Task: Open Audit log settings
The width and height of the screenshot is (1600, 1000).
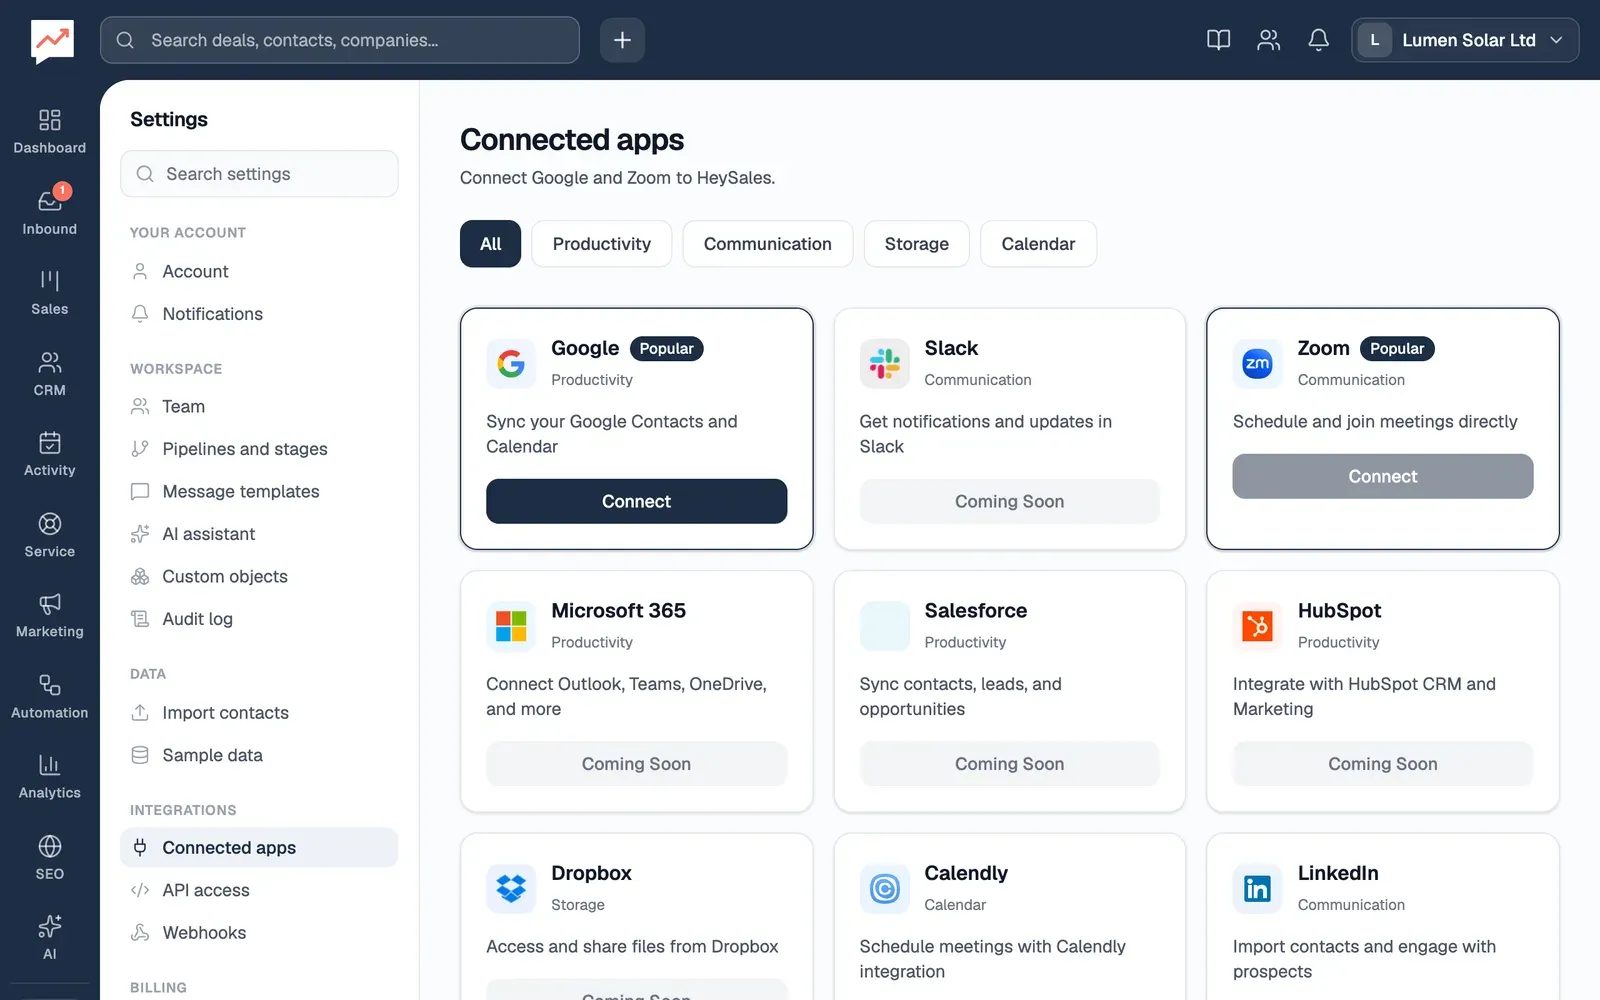Action: (259, 619)
